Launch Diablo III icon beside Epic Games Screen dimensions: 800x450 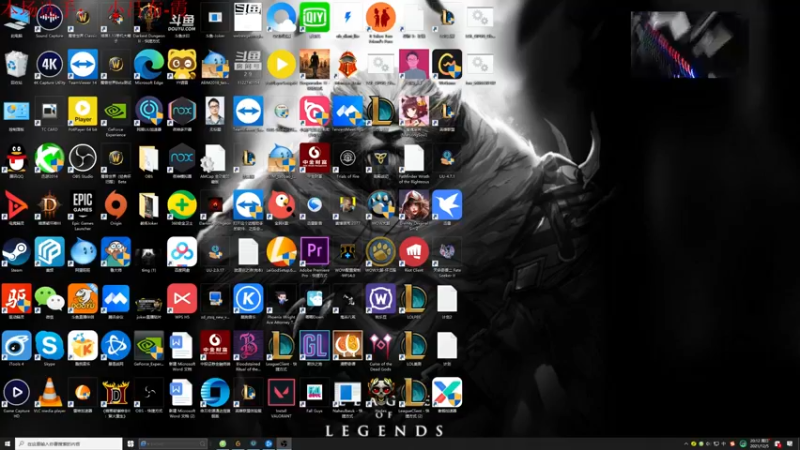click(x=49, y=205)
